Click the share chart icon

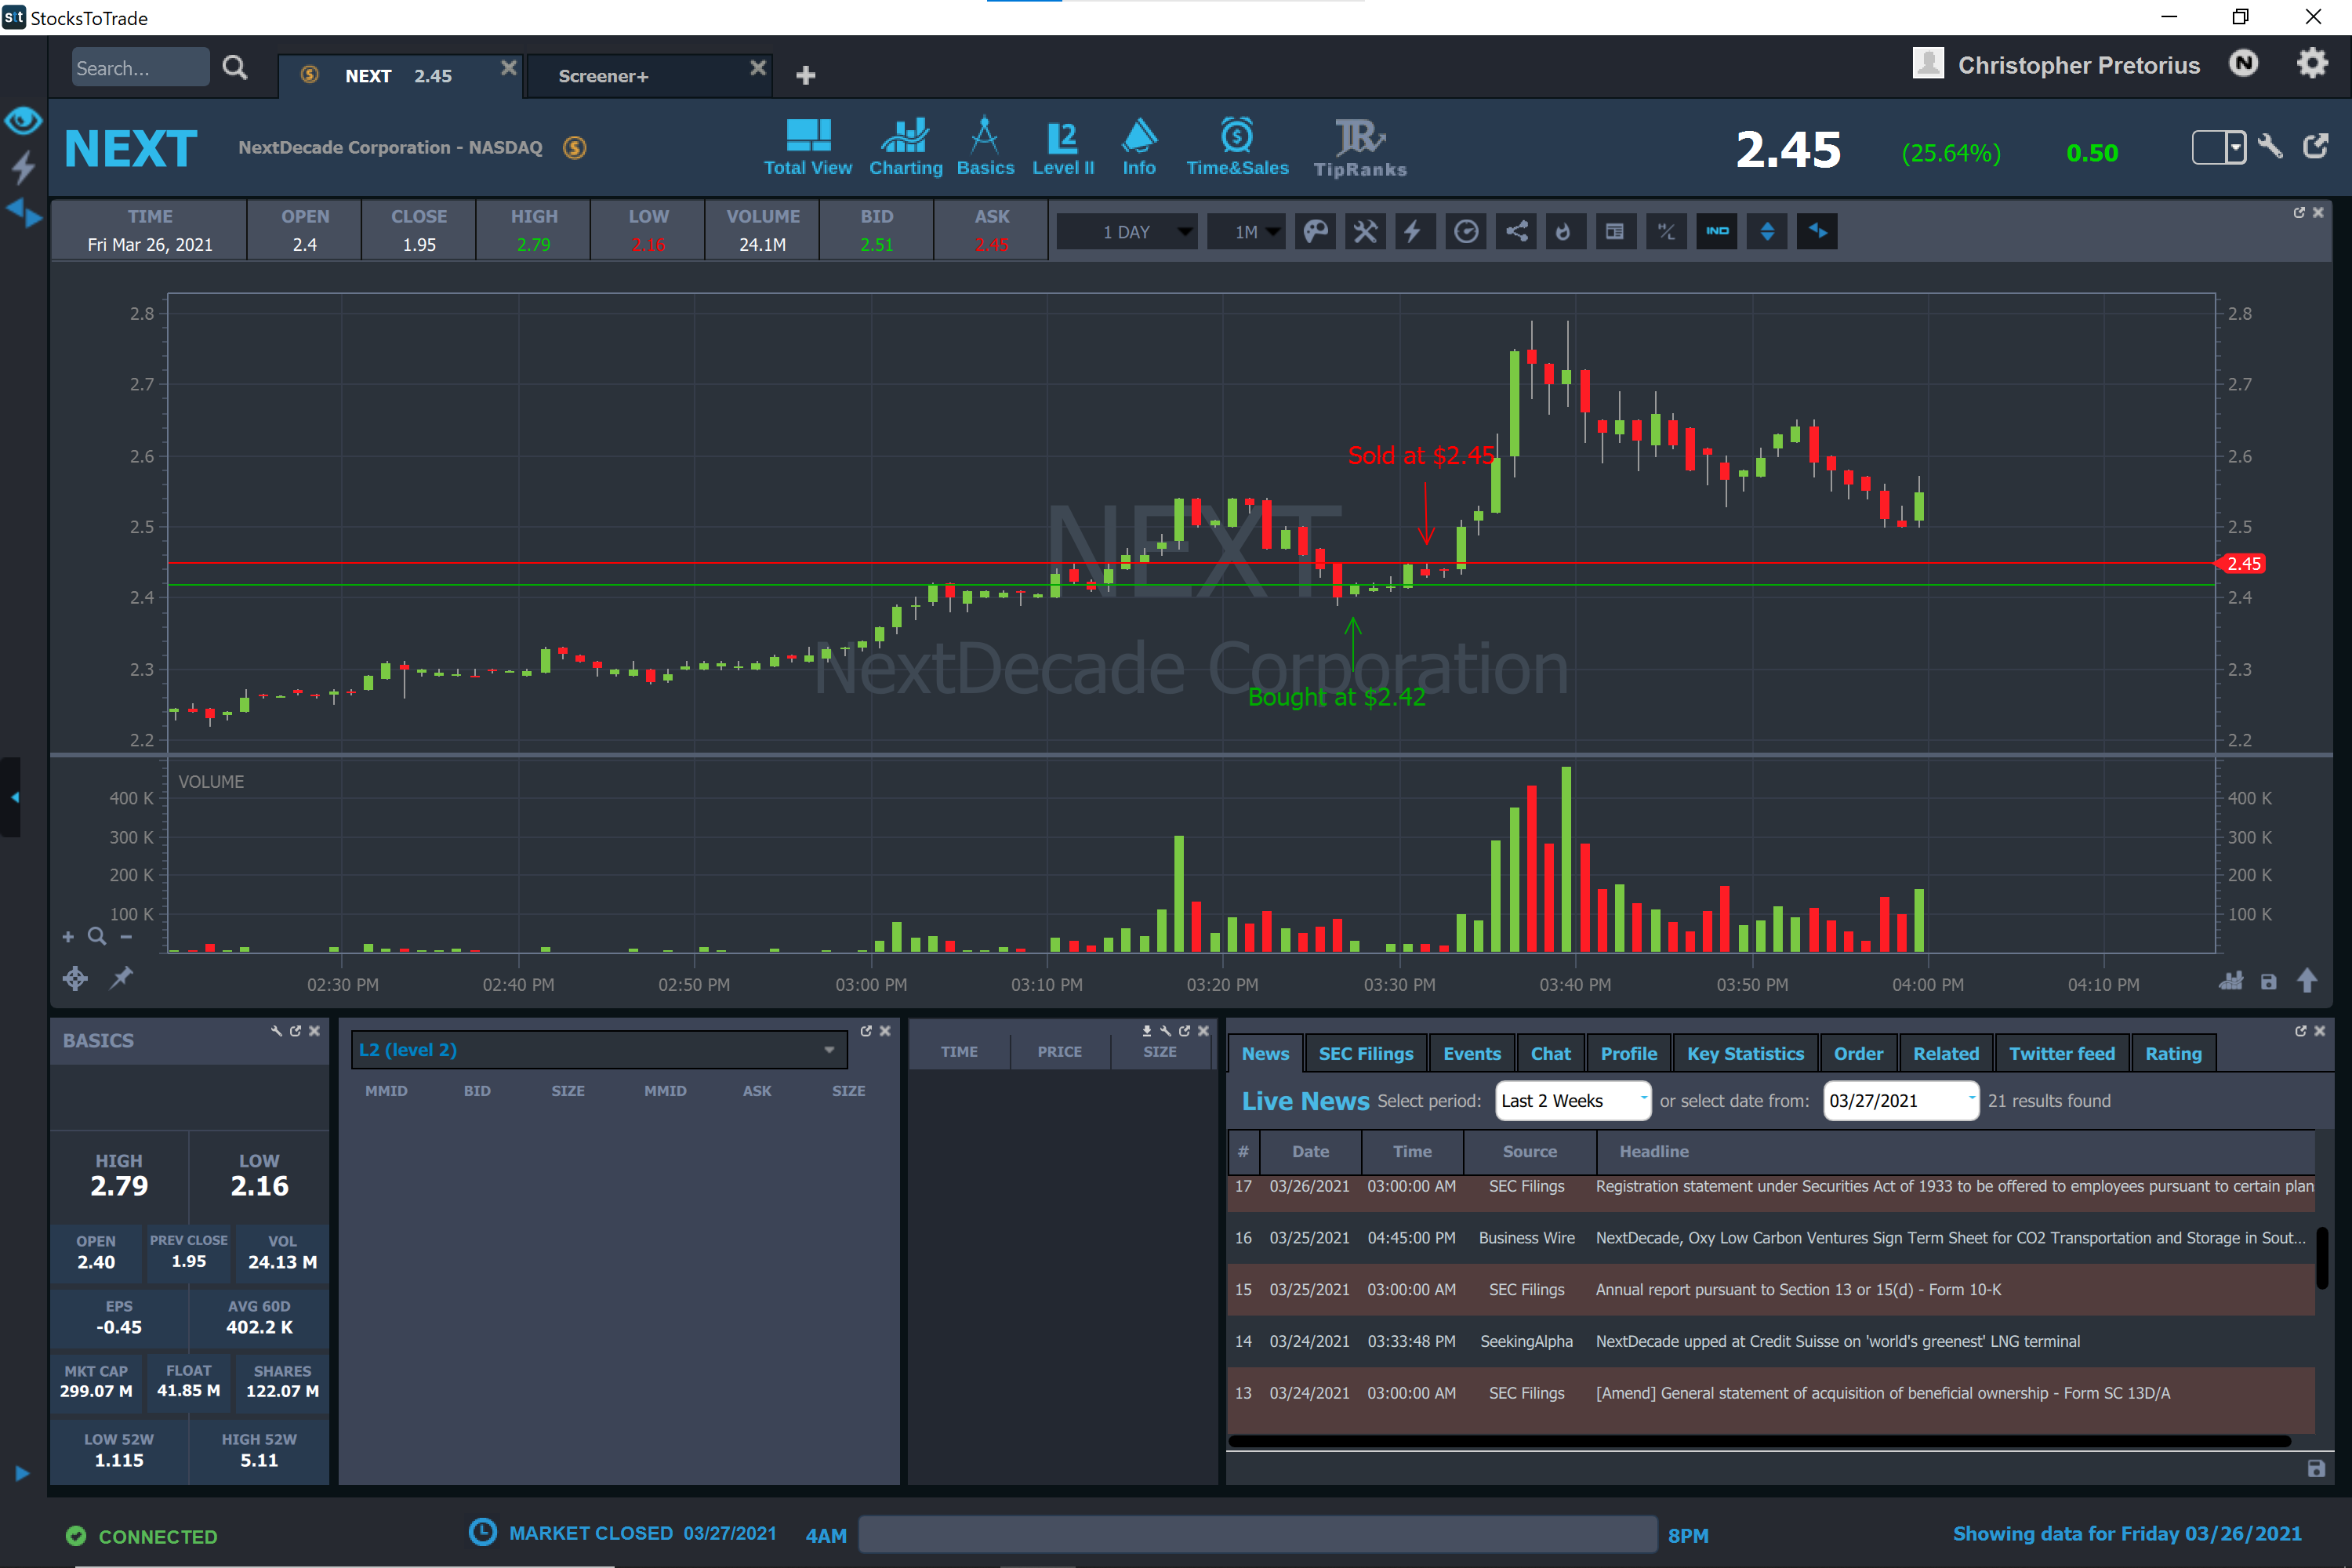(x=1516, y=232)
